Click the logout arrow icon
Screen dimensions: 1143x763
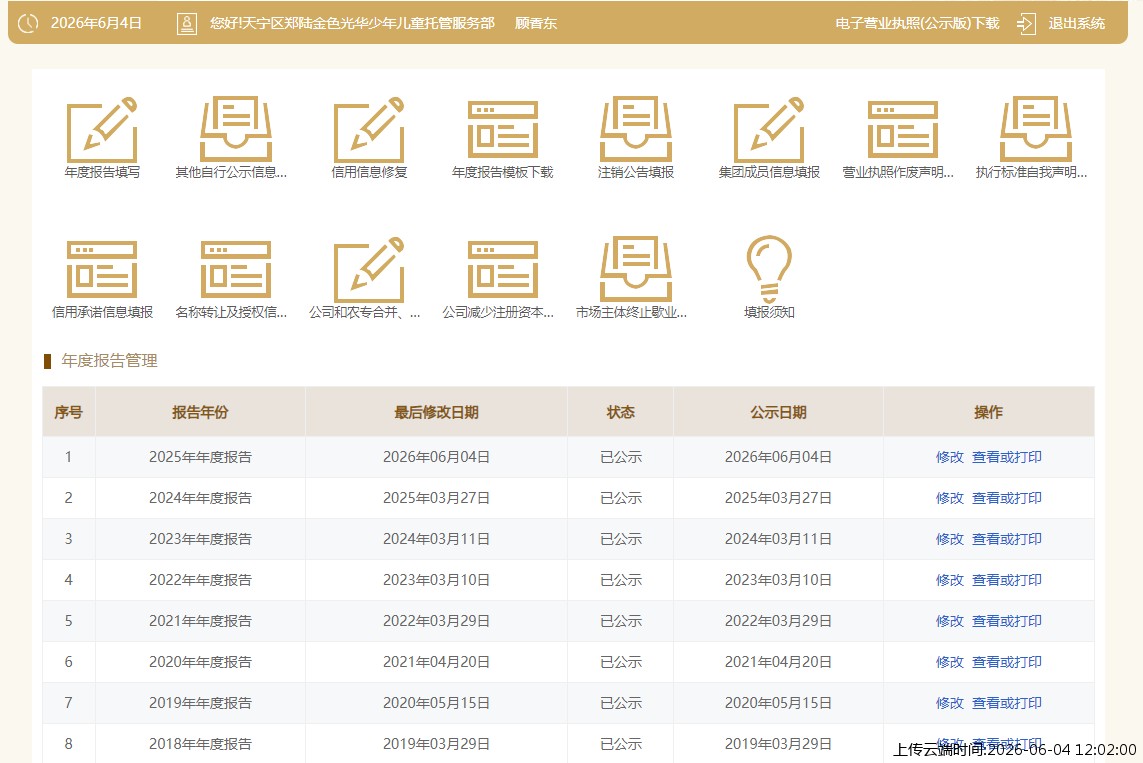(1026, 23)
